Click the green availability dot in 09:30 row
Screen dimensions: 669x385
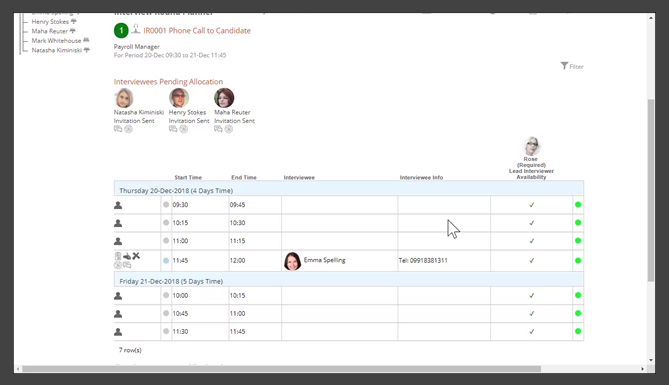[x=578, y=204]
